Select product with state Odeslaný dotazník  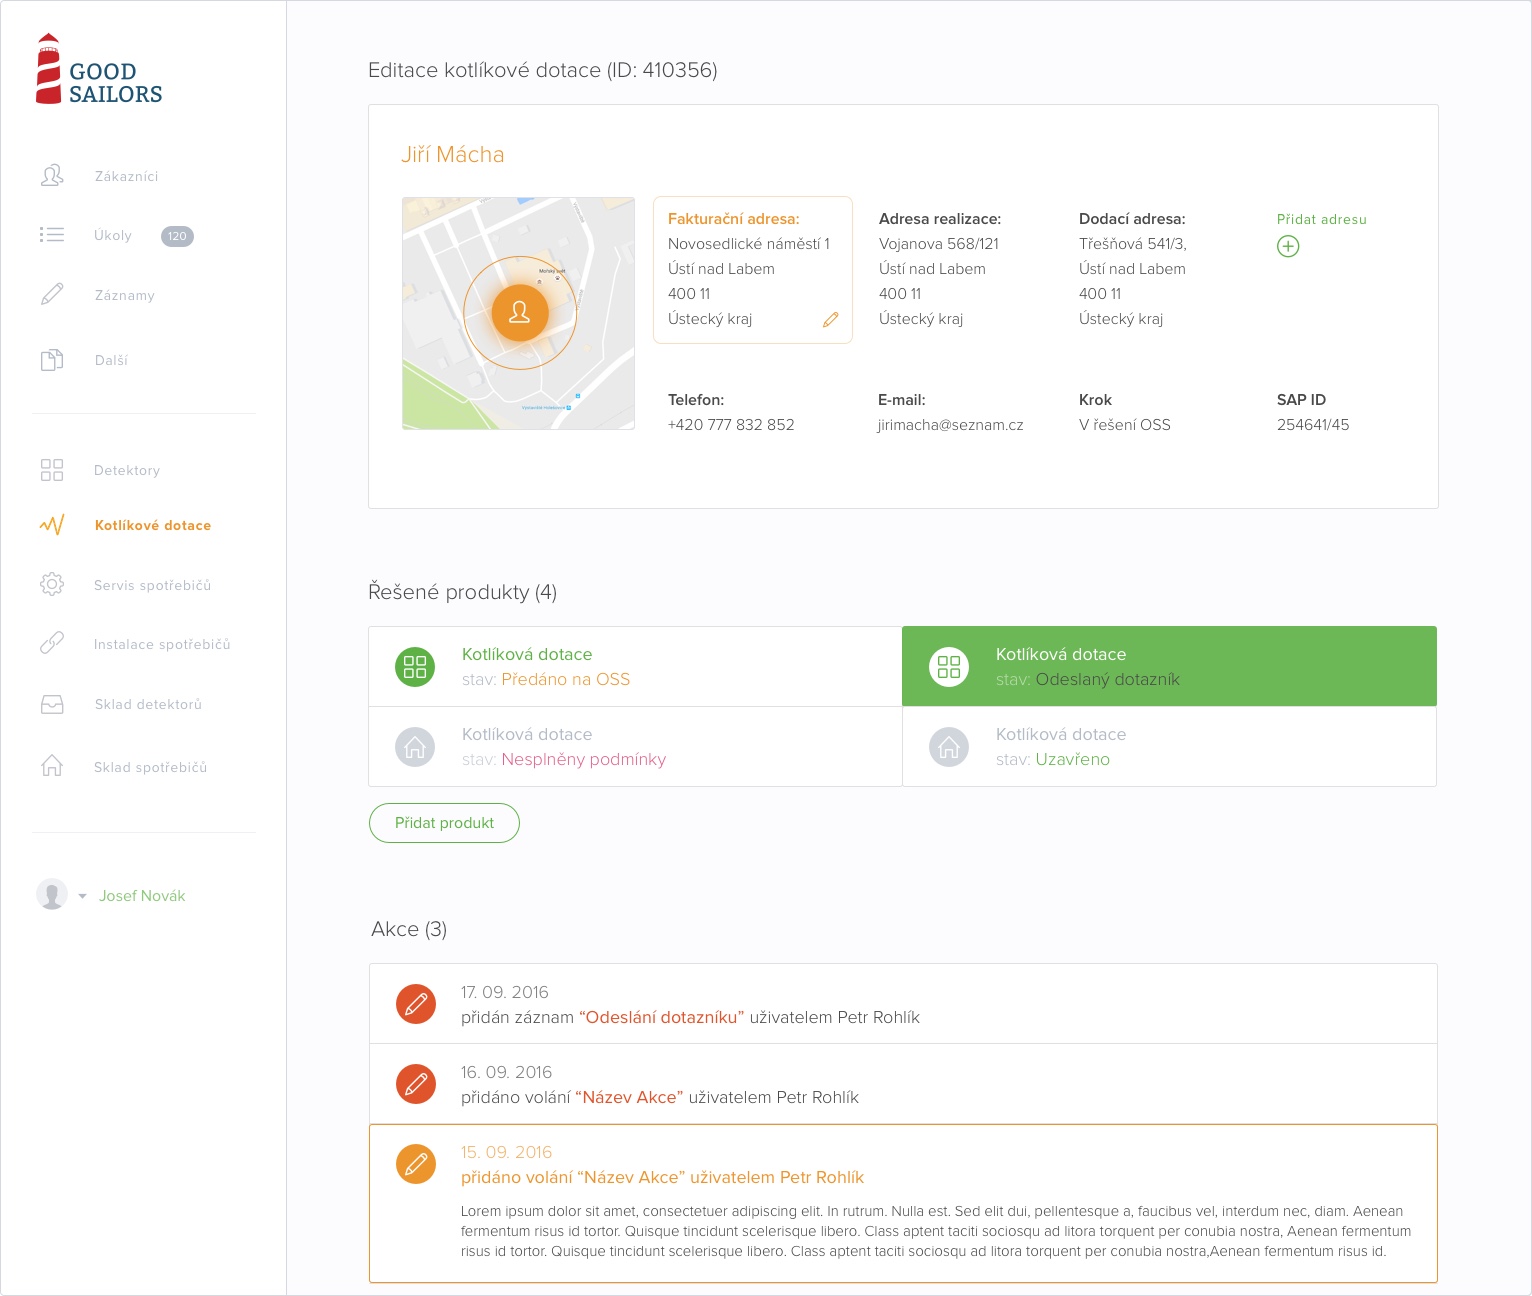1169,666
